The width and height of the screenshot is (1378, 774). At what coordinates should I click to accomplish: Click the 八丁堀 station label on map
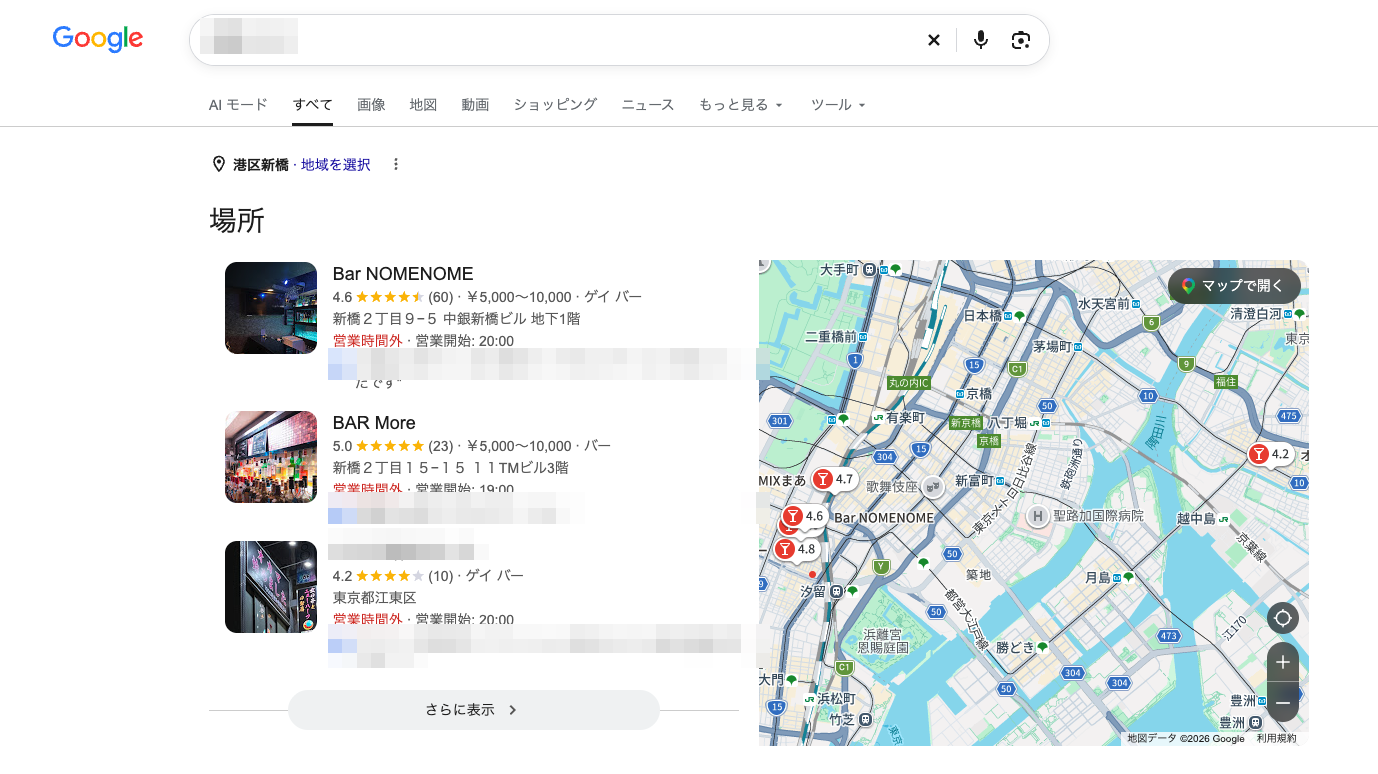pos(1007,423)
